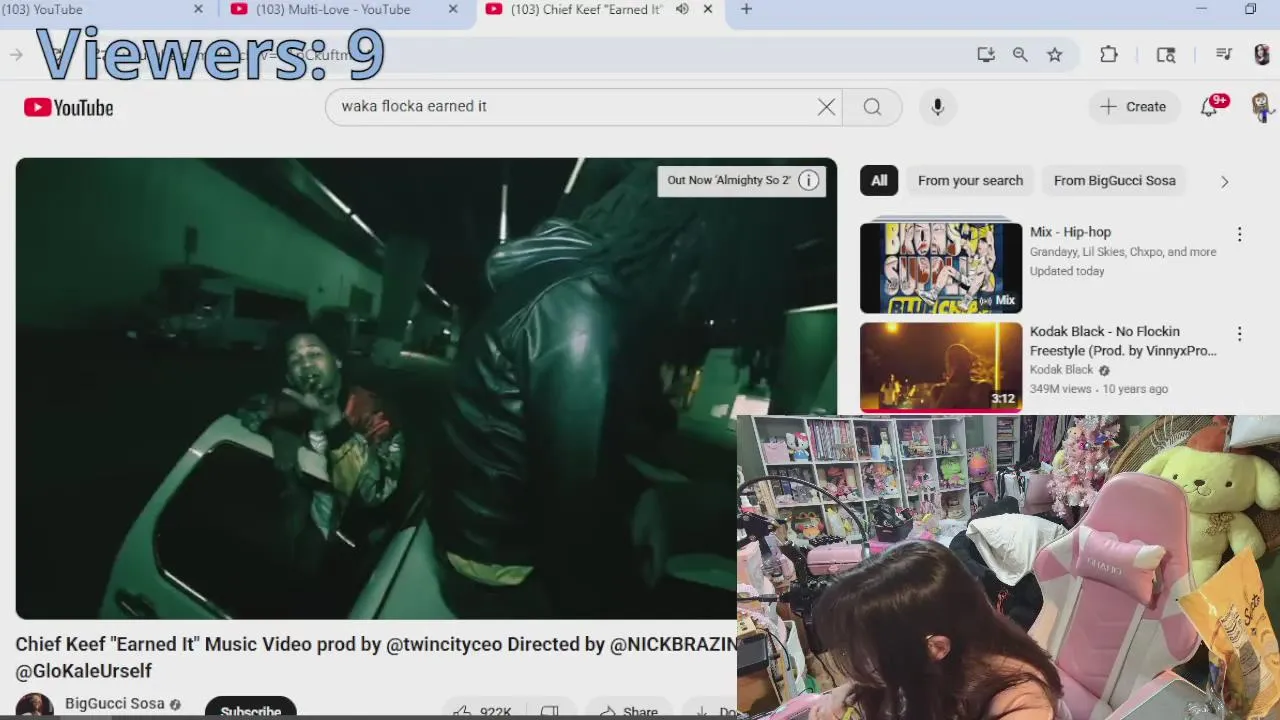Open the tab search icon in toolbar

pyautogui.click(x=1166, y=55)
